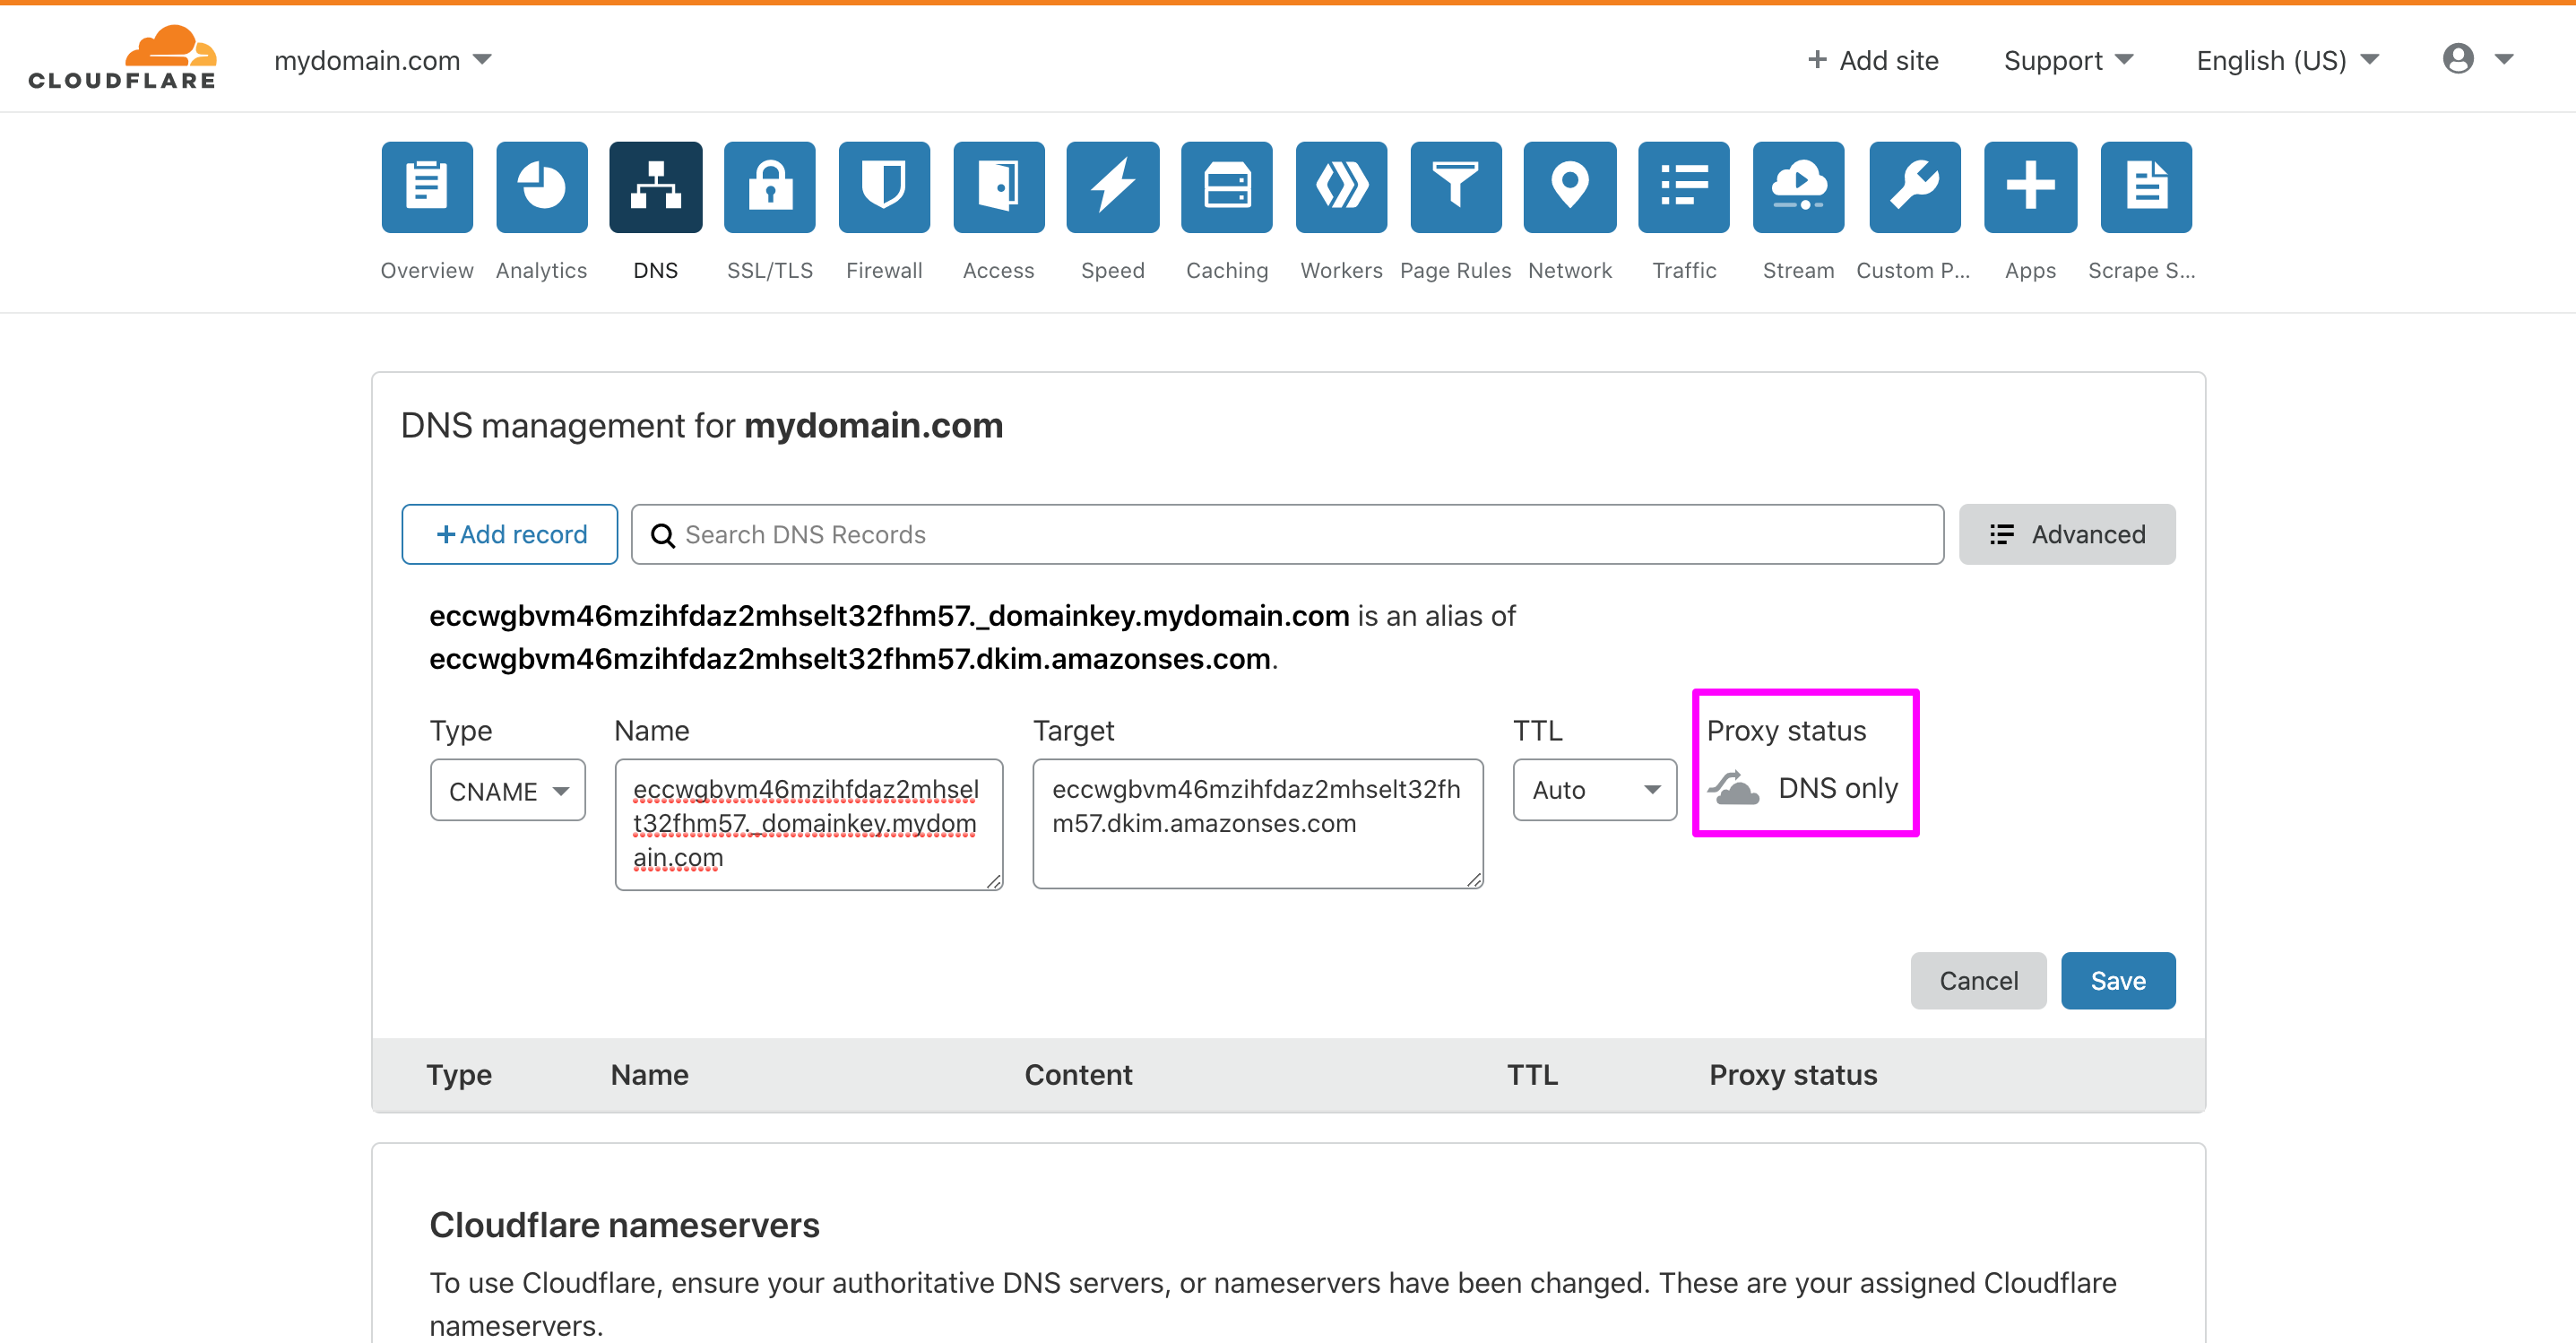
Task: Open the Caching drive icon
Action: pyautogui.click(x=1227, y=187)
